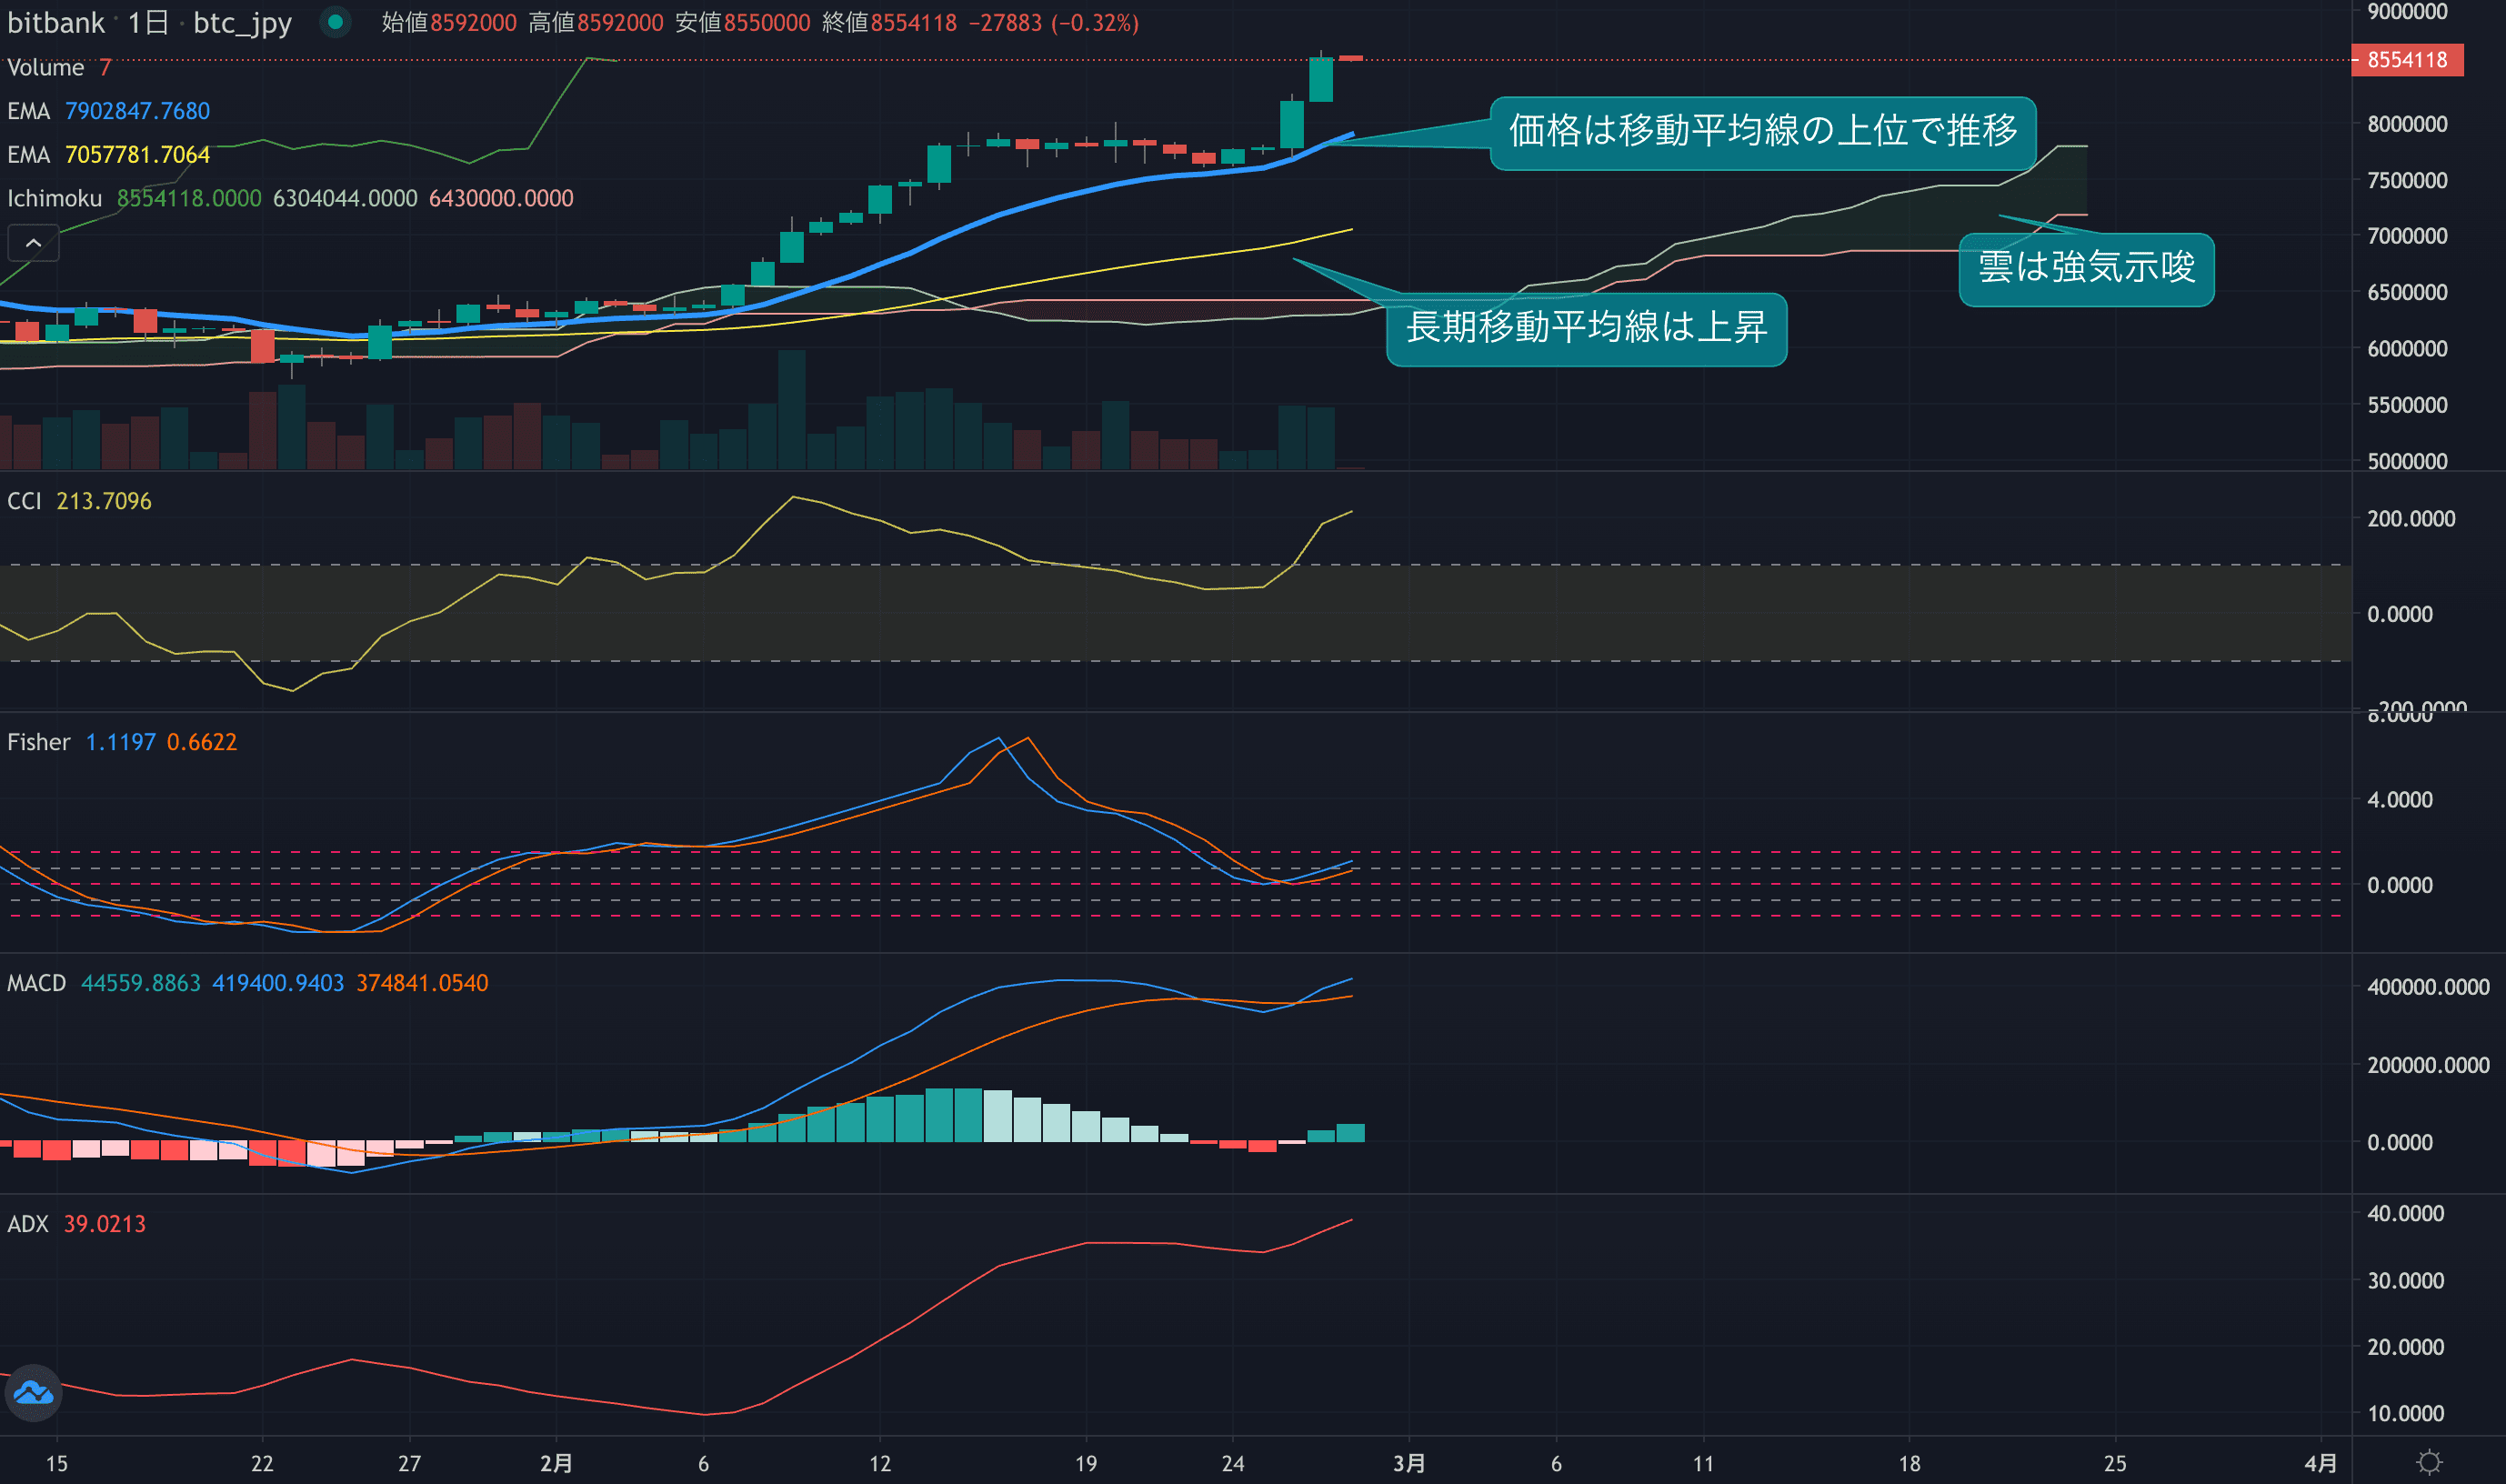Click the 3月 label on time axis
The width and height of the screenshot is (2506, 1484).
1408,1463
